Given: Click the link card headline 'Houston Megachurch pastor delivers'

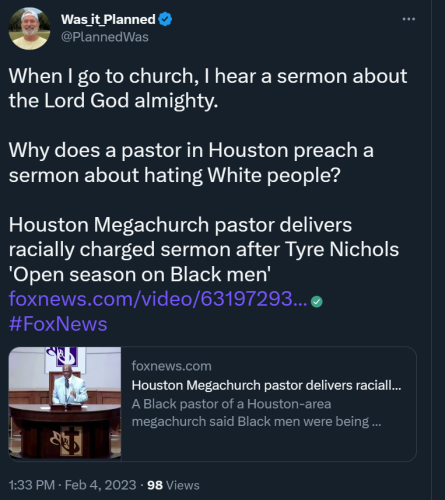Looking at the screenshot, I should tap(266, 385).
